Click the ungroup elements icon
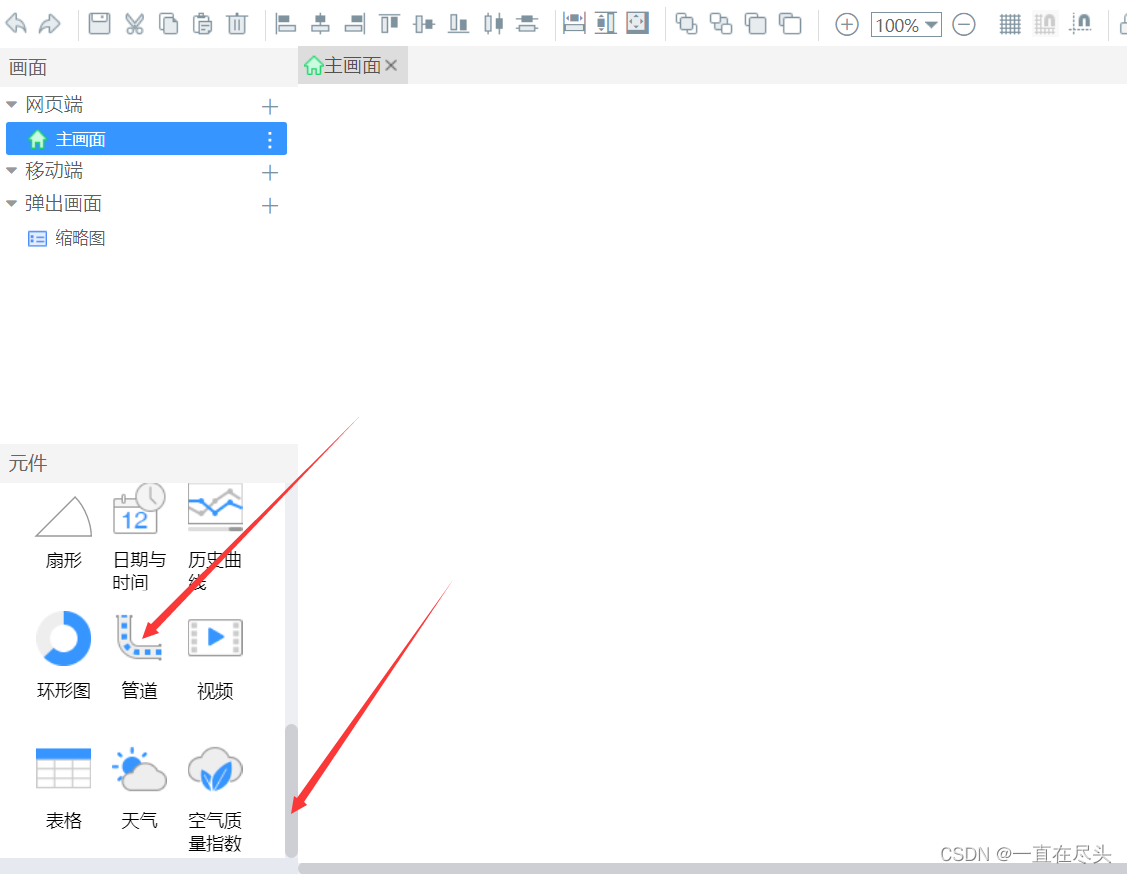Screen dimensions: 1127x874 [x=721, y=24]
